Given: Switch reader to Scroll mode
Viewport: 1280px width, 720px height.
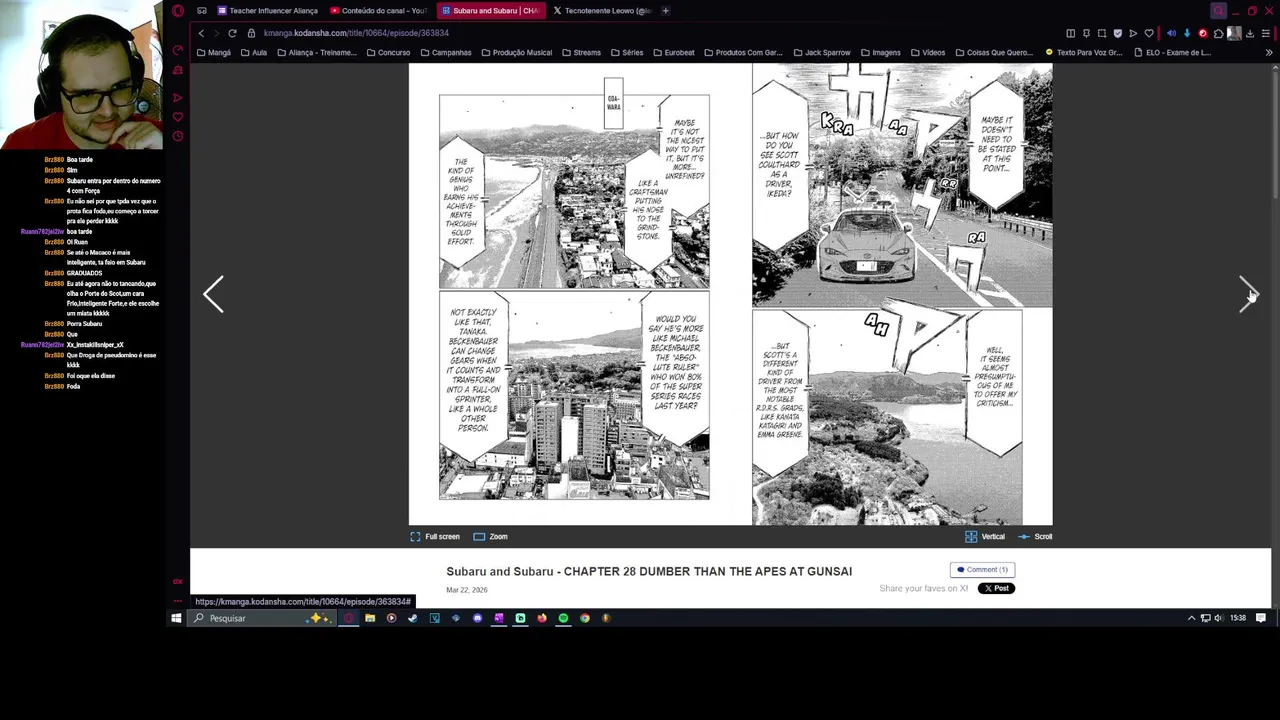Looking at the screenshot, I should pos(1035,537).
